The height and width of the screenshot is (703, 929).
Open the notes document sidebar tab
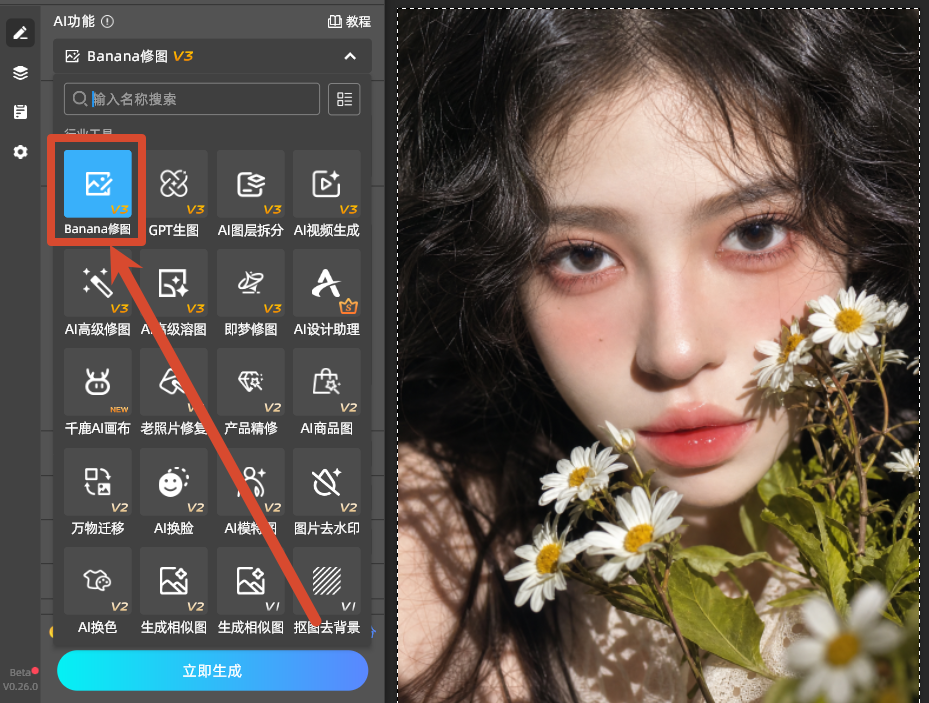[x=20, y=112]
